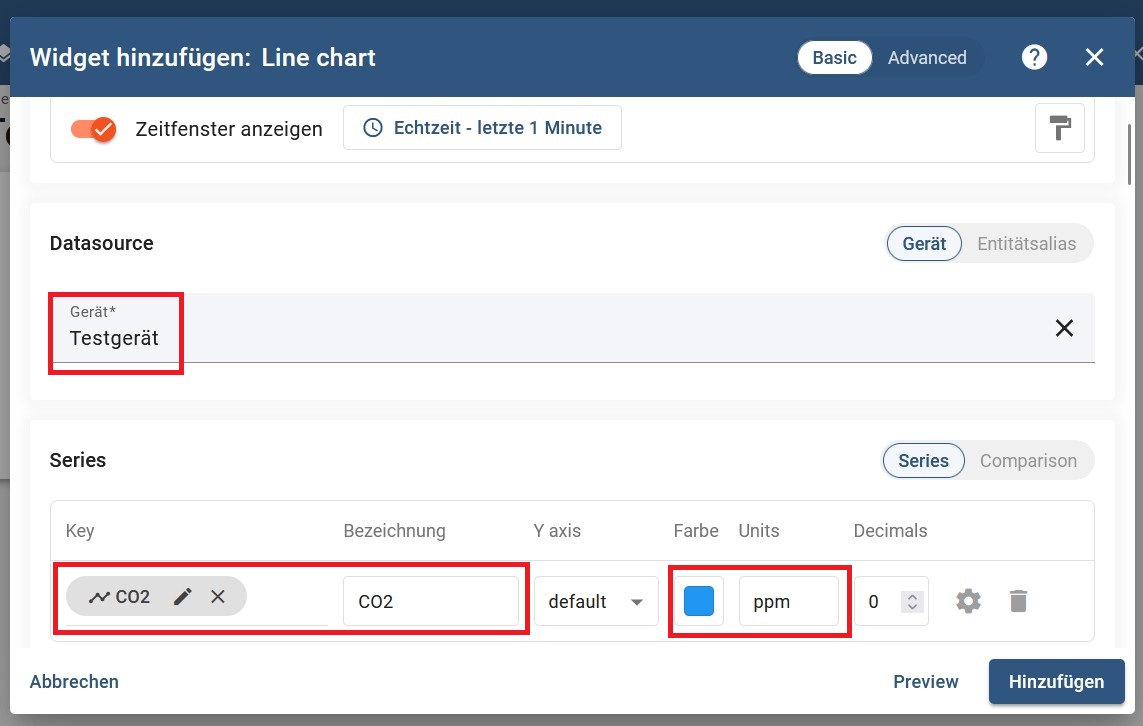Switch to Advanced mode
This screenshot has height=726, width=1143.
[927, 57]
